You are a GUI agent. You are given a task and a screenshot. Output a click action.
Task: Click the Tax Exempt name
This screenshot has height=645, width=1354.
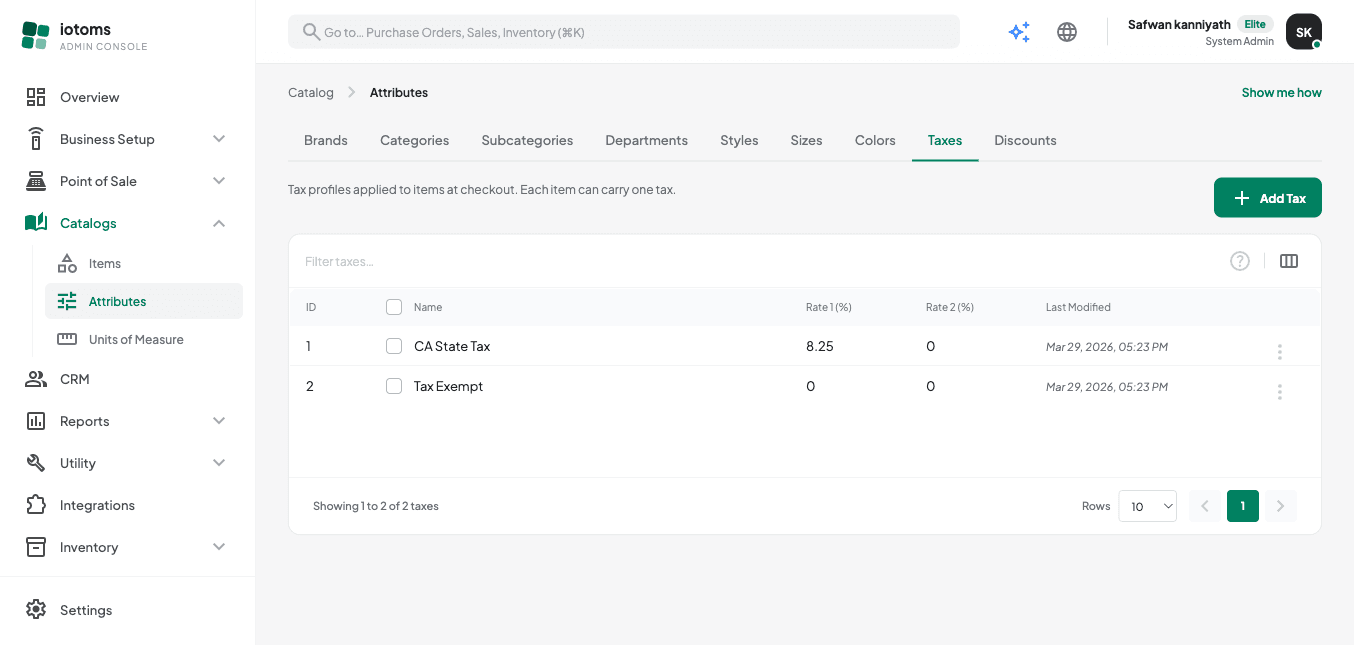click(448, 386)
